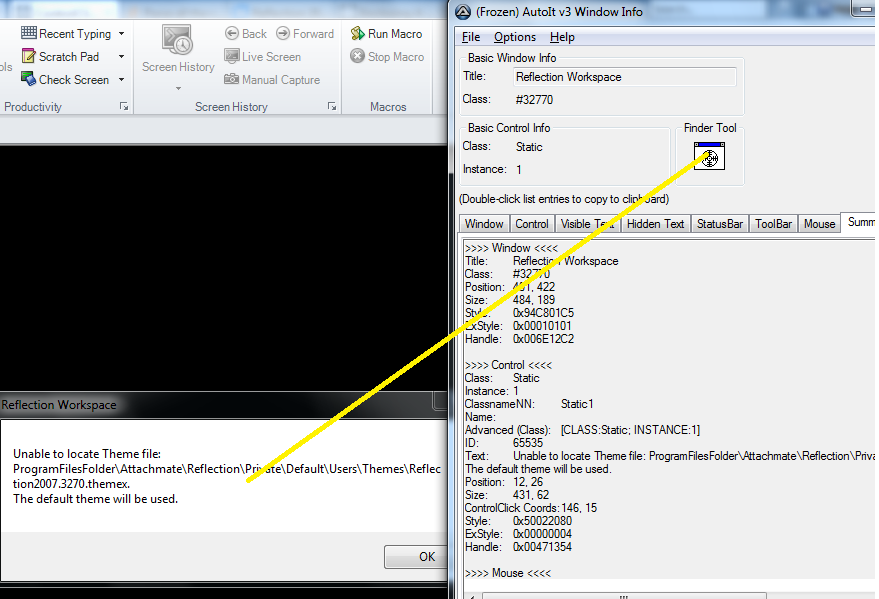The image size is (879, 599).
Task: Click the AutoIt Finder Tool crosshair icon
Action: click(x=709, y=156)
